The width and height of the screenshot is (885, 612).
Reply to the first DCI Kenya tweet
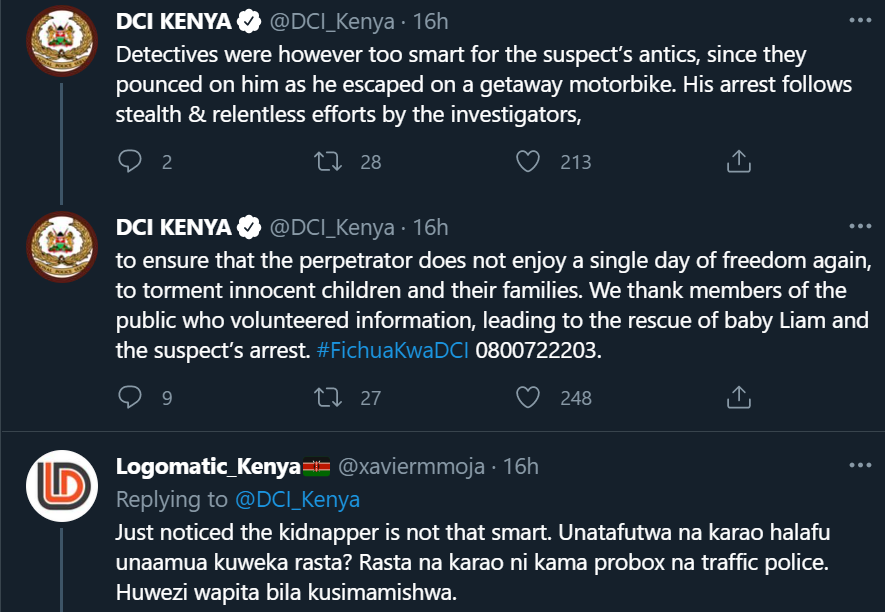[130, 161]
